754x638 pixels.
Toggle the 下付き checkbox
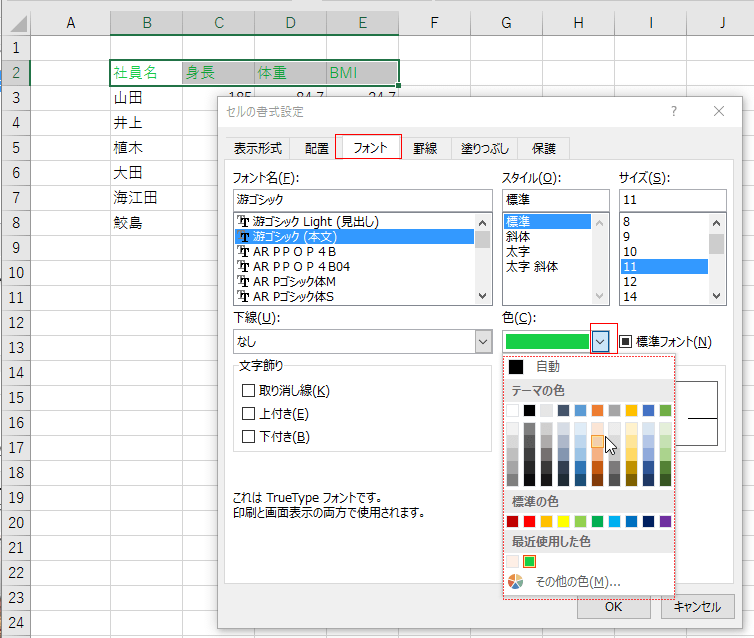coord(249,437)
